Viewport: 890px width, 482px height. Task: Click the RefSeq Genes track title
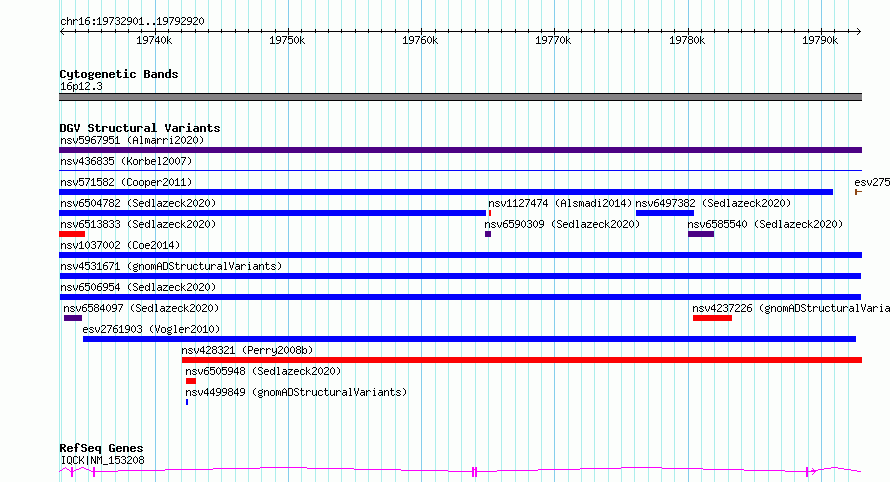(101, 448)
